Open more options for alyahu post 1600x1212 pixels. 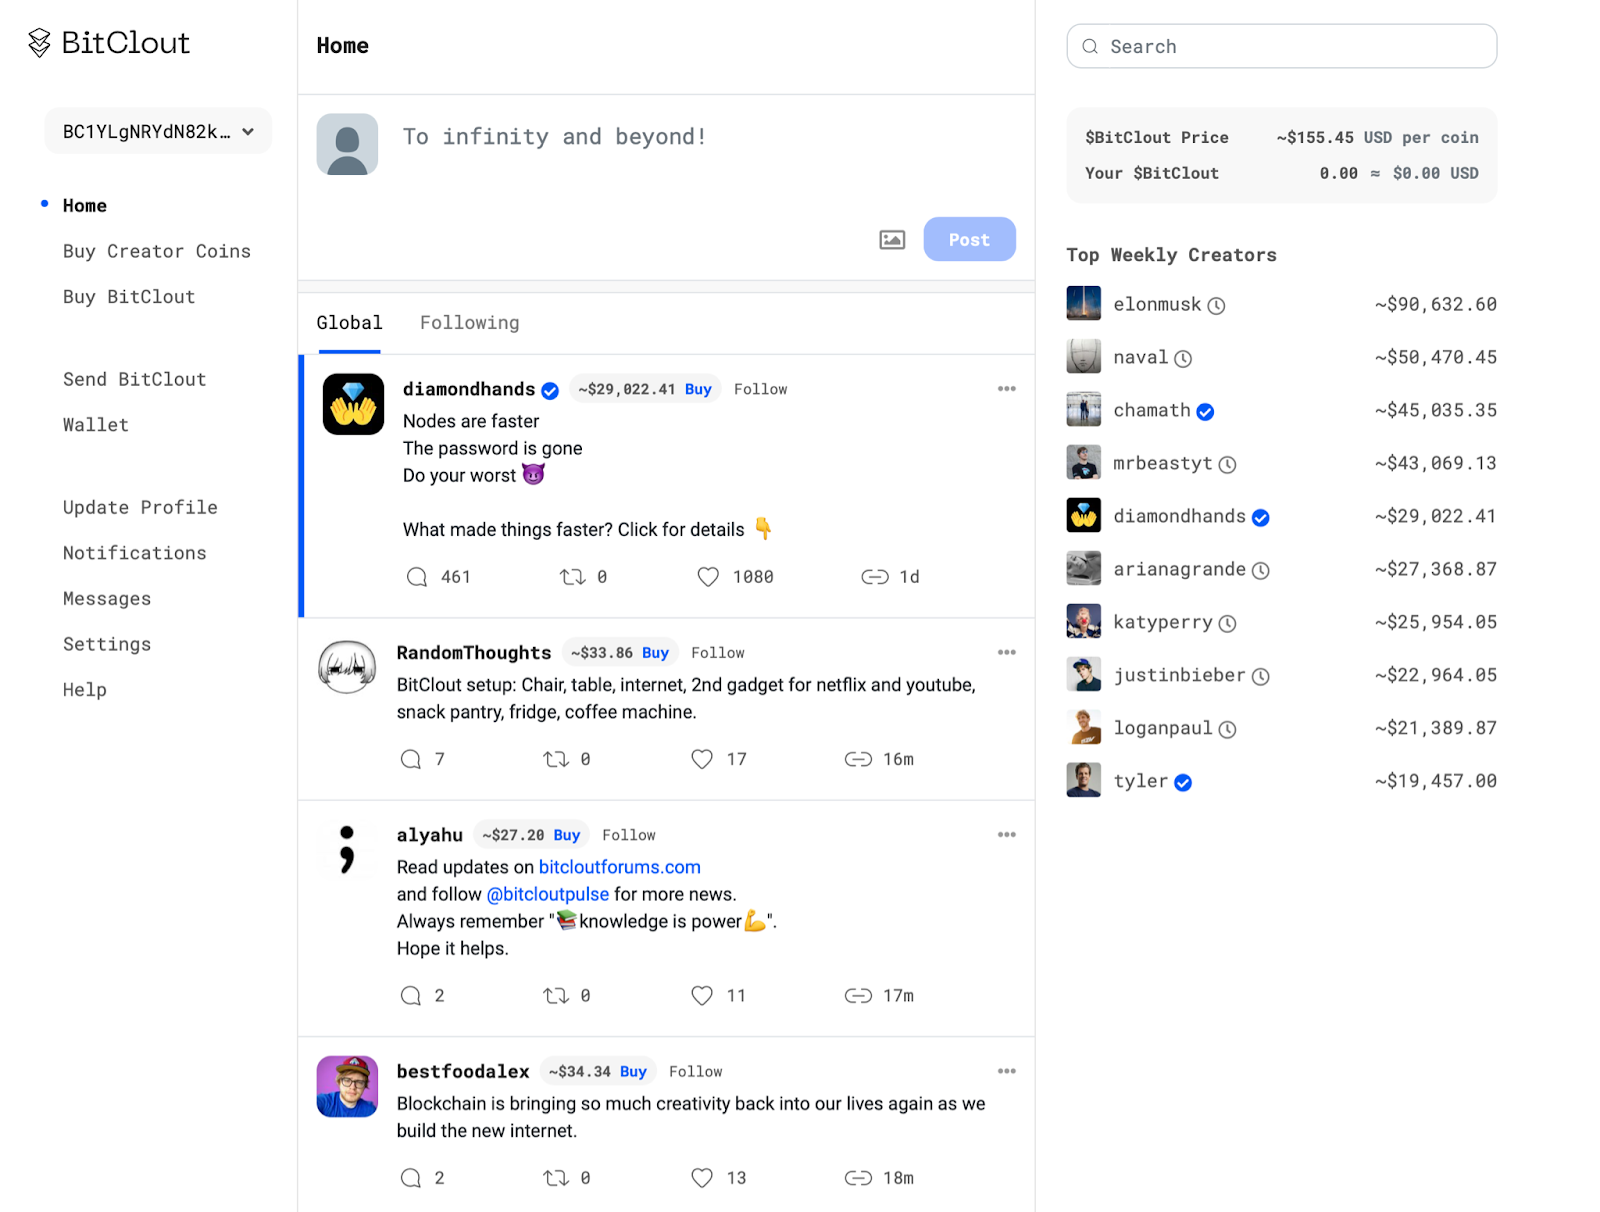click(1006, 835)
